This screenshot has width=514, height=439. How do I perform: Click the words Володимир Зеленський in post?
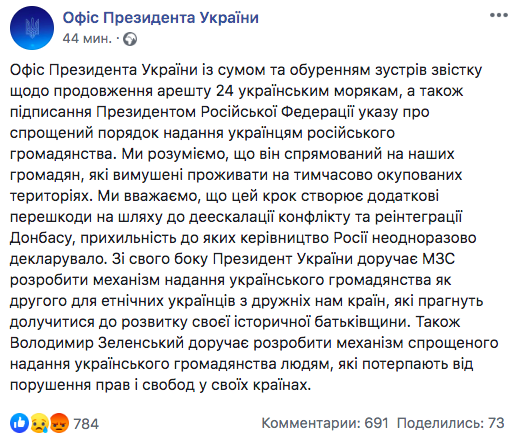[x=97, y=343]
